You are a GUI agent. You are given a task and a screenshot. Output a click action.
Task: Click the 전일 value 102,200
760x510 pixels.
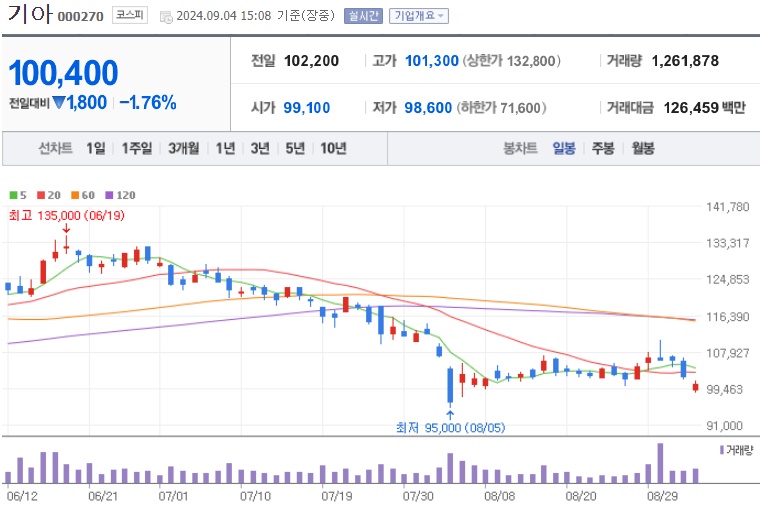311,61
